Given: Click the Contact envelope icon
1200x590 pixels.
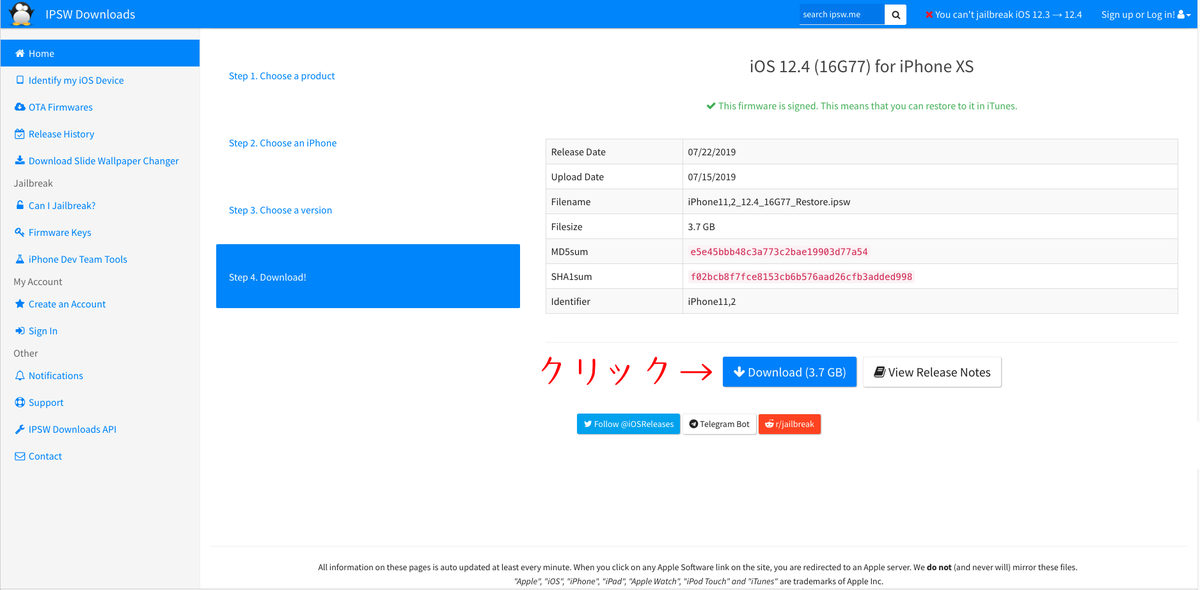Looking at the screenshot, I should (x=21, y=456).
